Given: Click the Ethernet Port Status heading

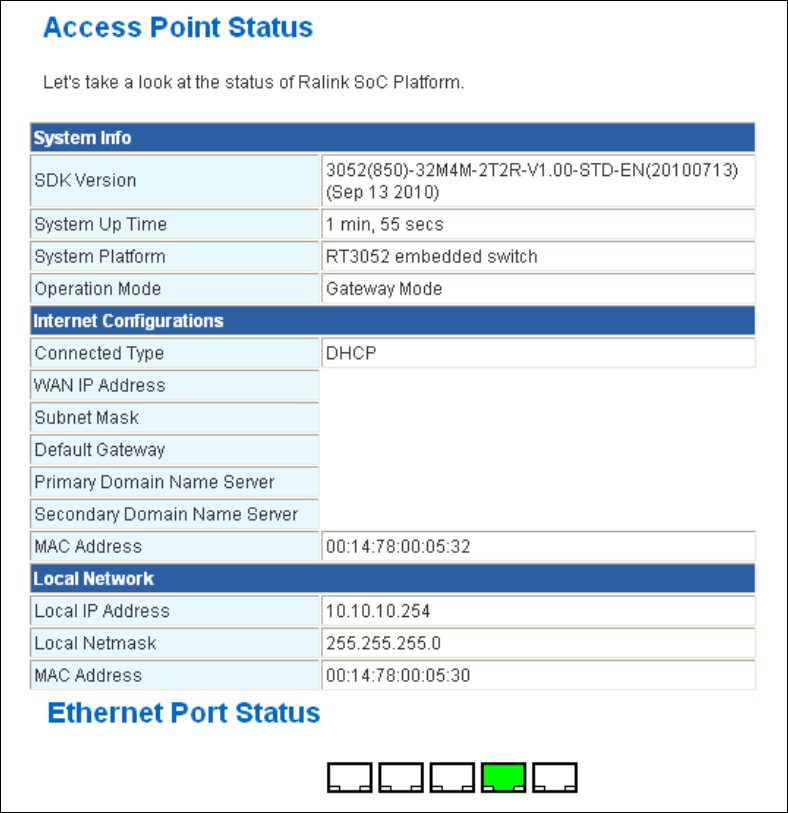Looking at the screenshot, I should click(x=184, y=713).
